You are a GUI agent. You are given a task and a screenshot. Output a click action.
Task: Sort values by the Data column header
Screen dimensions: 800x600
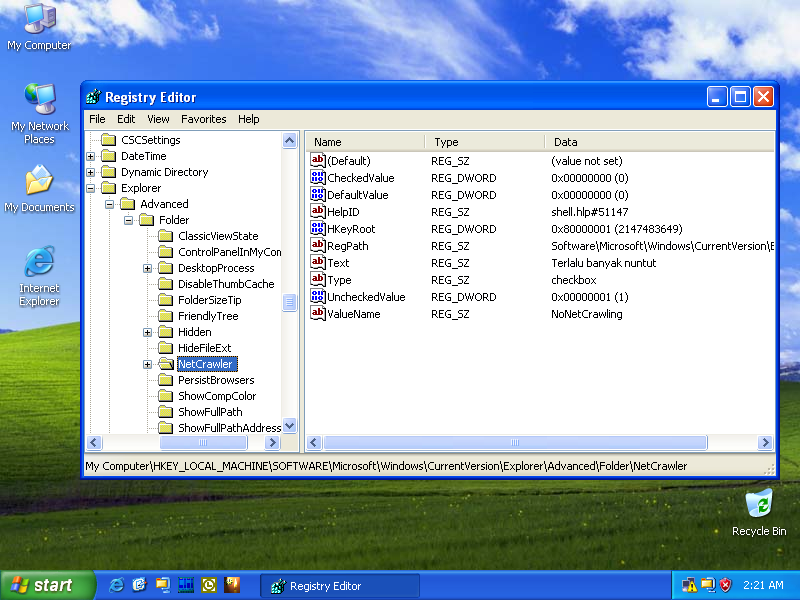coord(659,142)
